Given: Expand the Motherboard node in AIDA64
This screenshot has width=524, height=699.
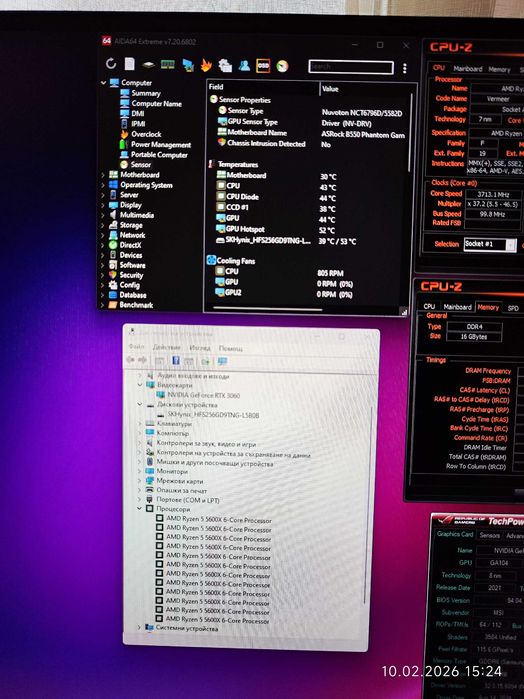Looking at the screenshot, I should (103, 175).
